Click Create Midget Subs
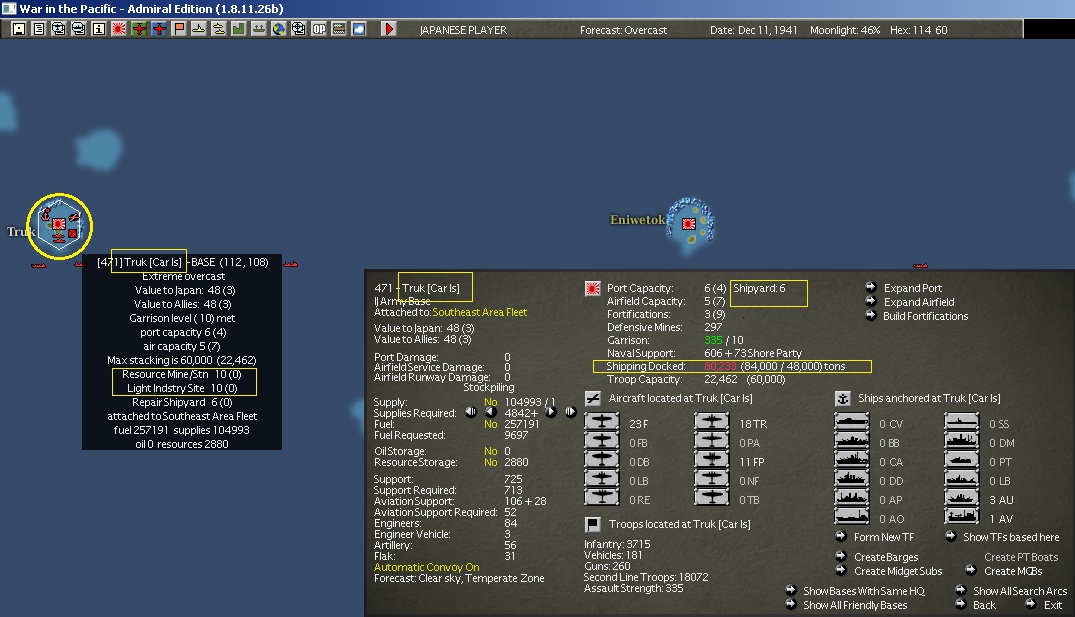Viewport: 1075px width, 617px height. tap(898, 571)
